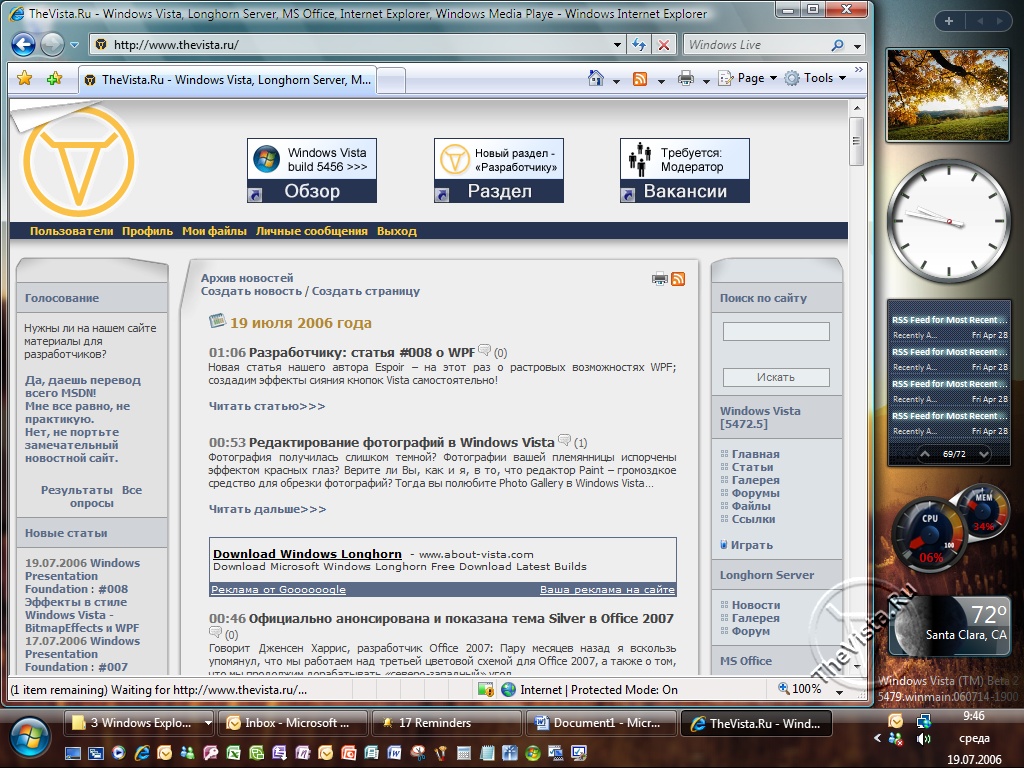
Task: Expand the Home button dropdown arrow
Action: coord(616,80)
